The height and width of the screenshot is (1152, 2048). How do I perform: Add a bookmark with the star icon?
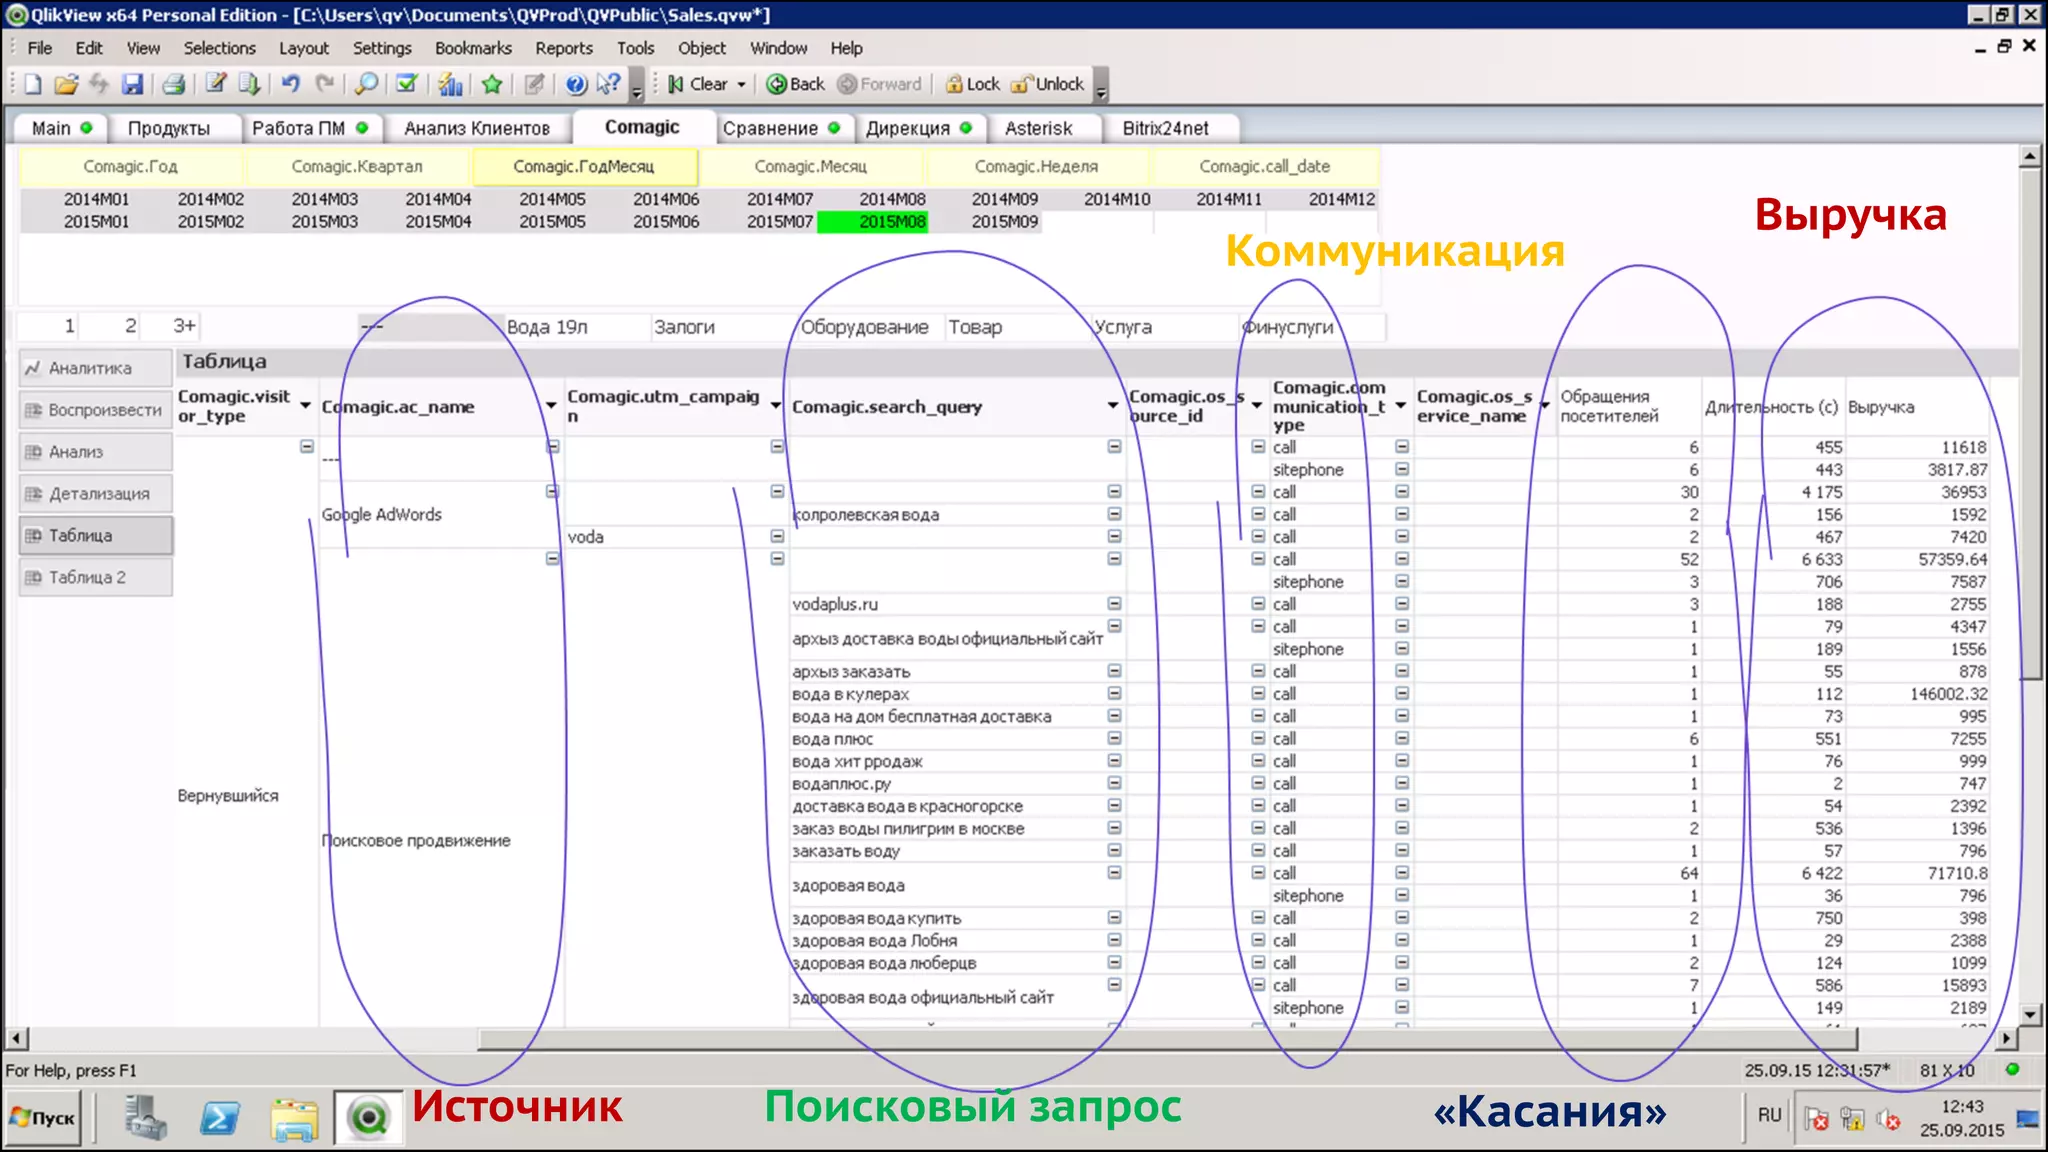click(x=492, y=84)
